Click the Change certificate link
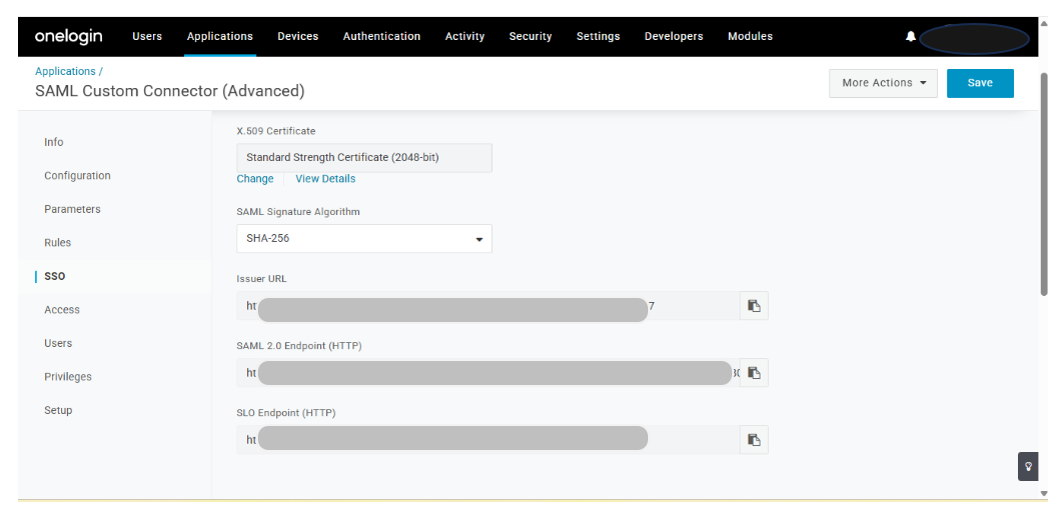 (255, 179)
